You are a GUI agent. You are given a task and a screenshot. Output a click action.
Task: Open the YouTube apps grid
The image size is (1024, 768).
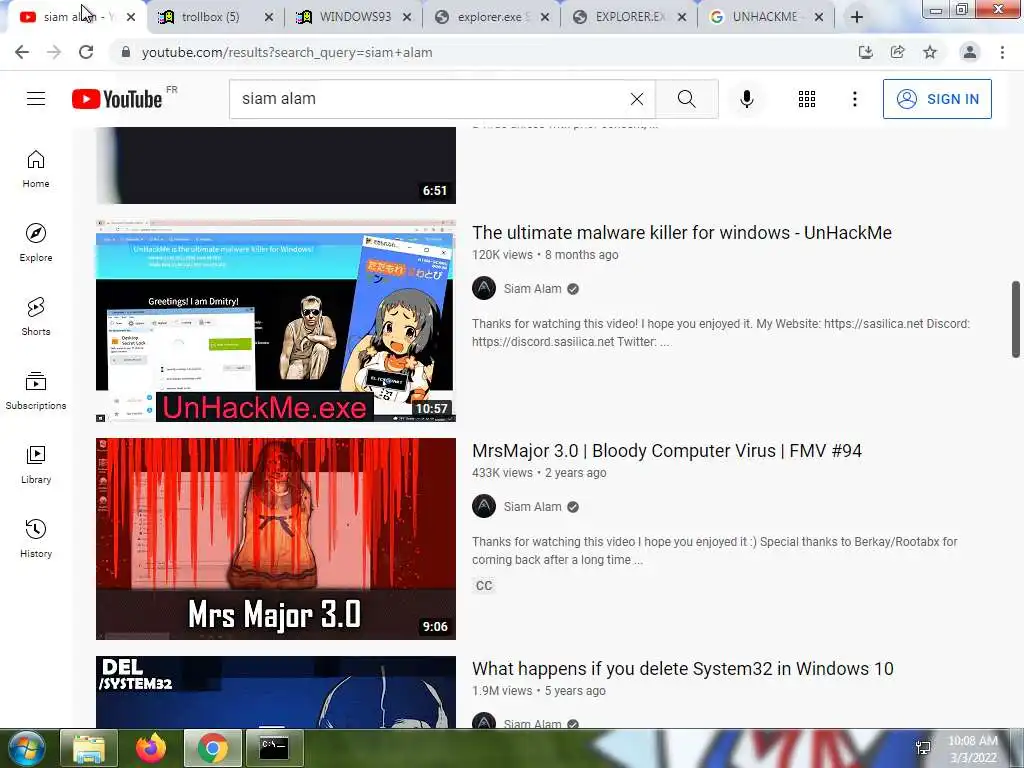click(x=807, y=99)
